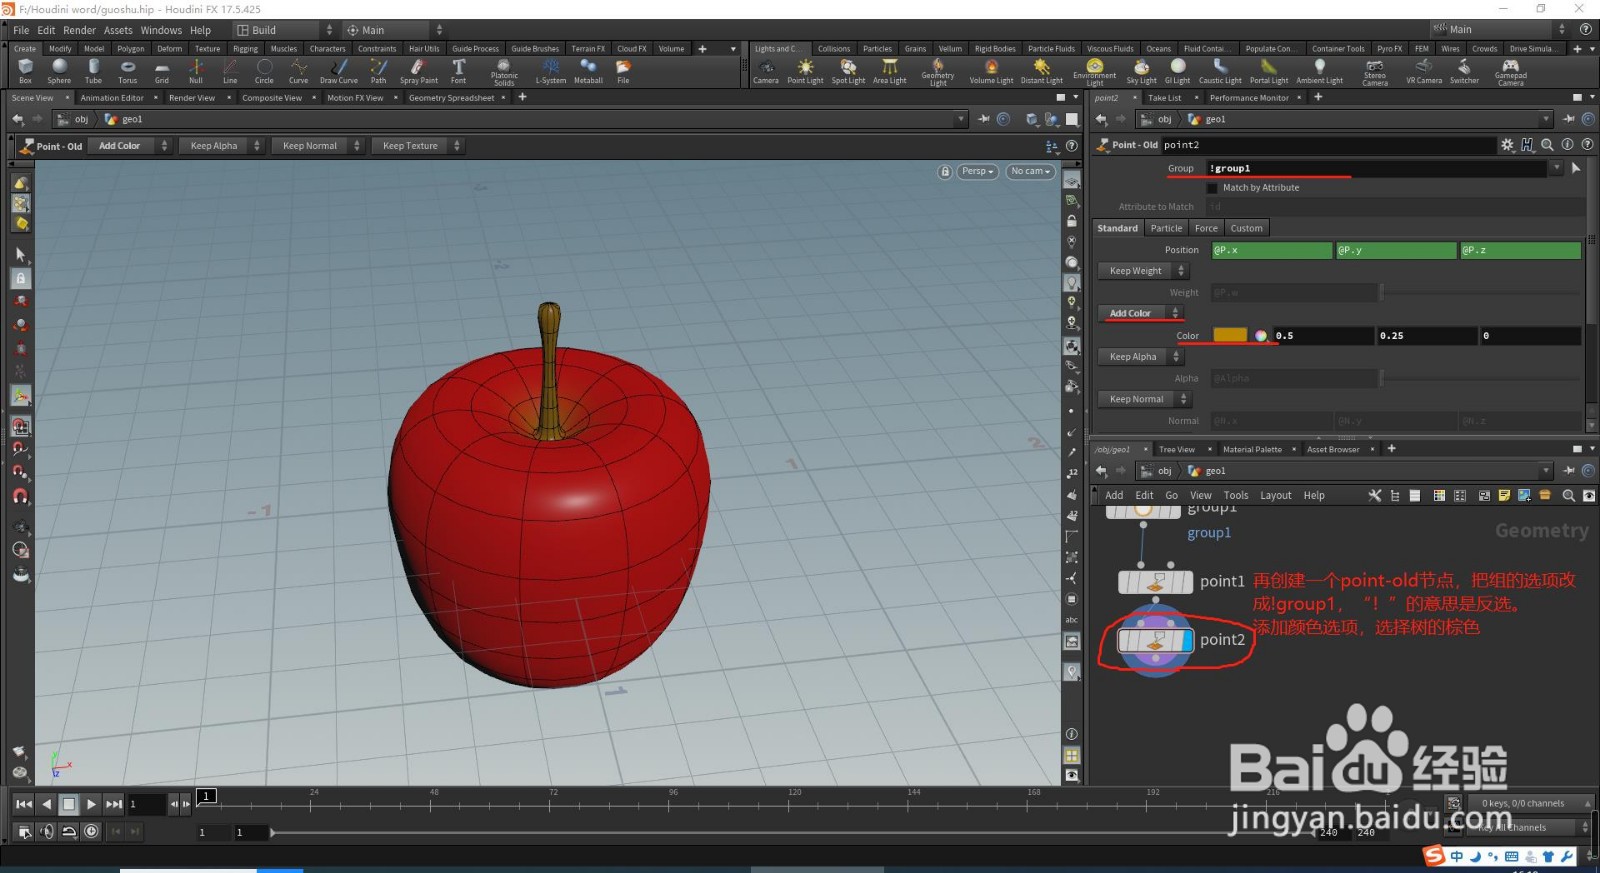Open Keep Alpha dropdown in parameters
This screenshot has height=873, width=1600.
point(1141,357)
